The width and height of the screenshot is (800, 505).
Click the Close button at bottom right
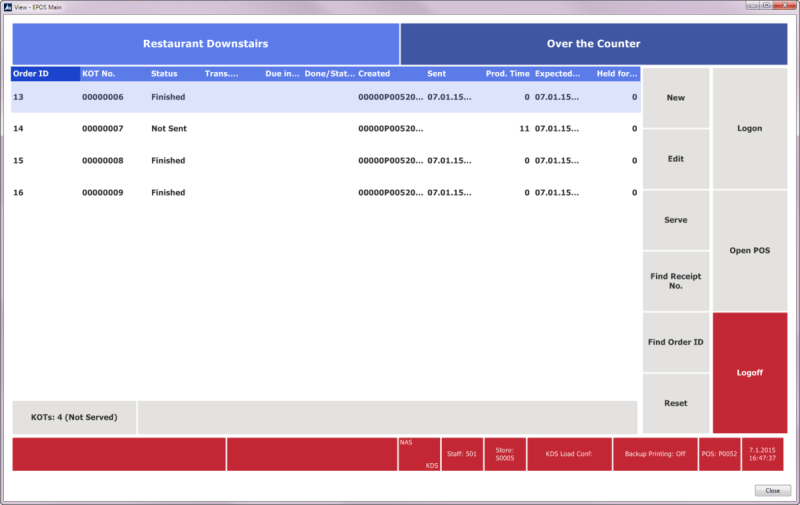click(x=772, y=491)
